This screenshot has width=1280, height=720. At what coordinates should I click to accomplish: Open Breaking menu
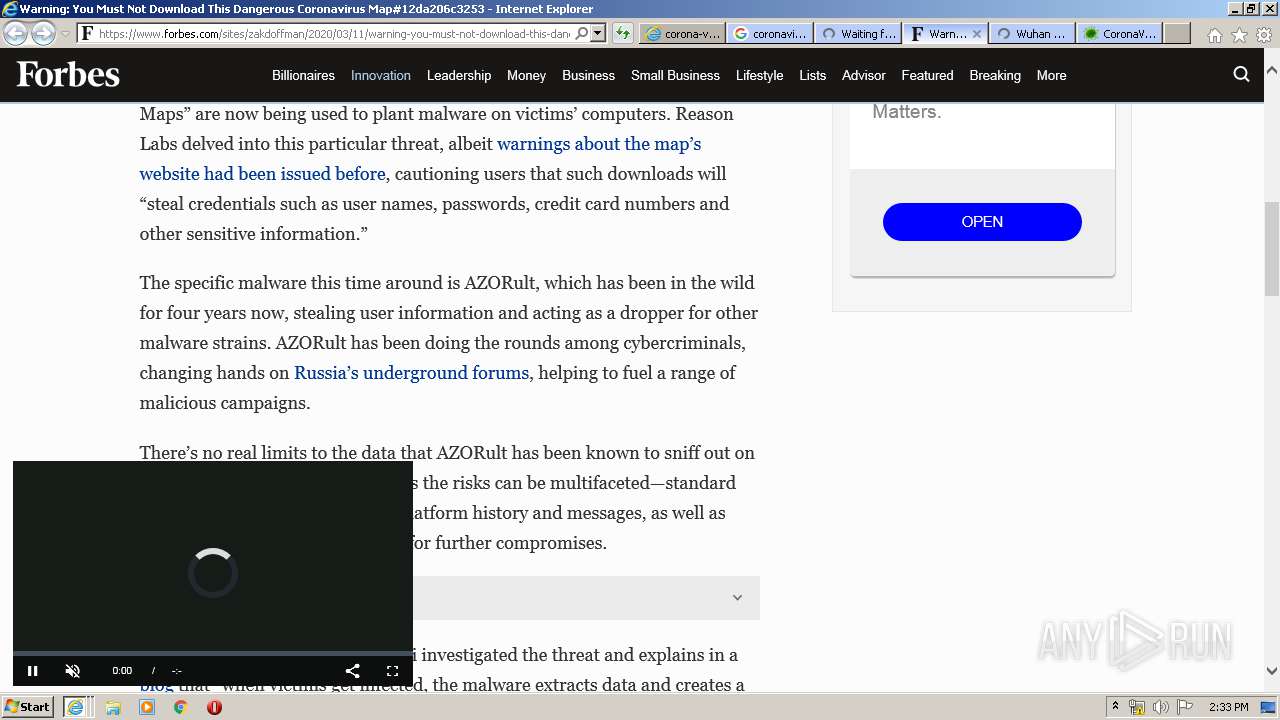995,75
